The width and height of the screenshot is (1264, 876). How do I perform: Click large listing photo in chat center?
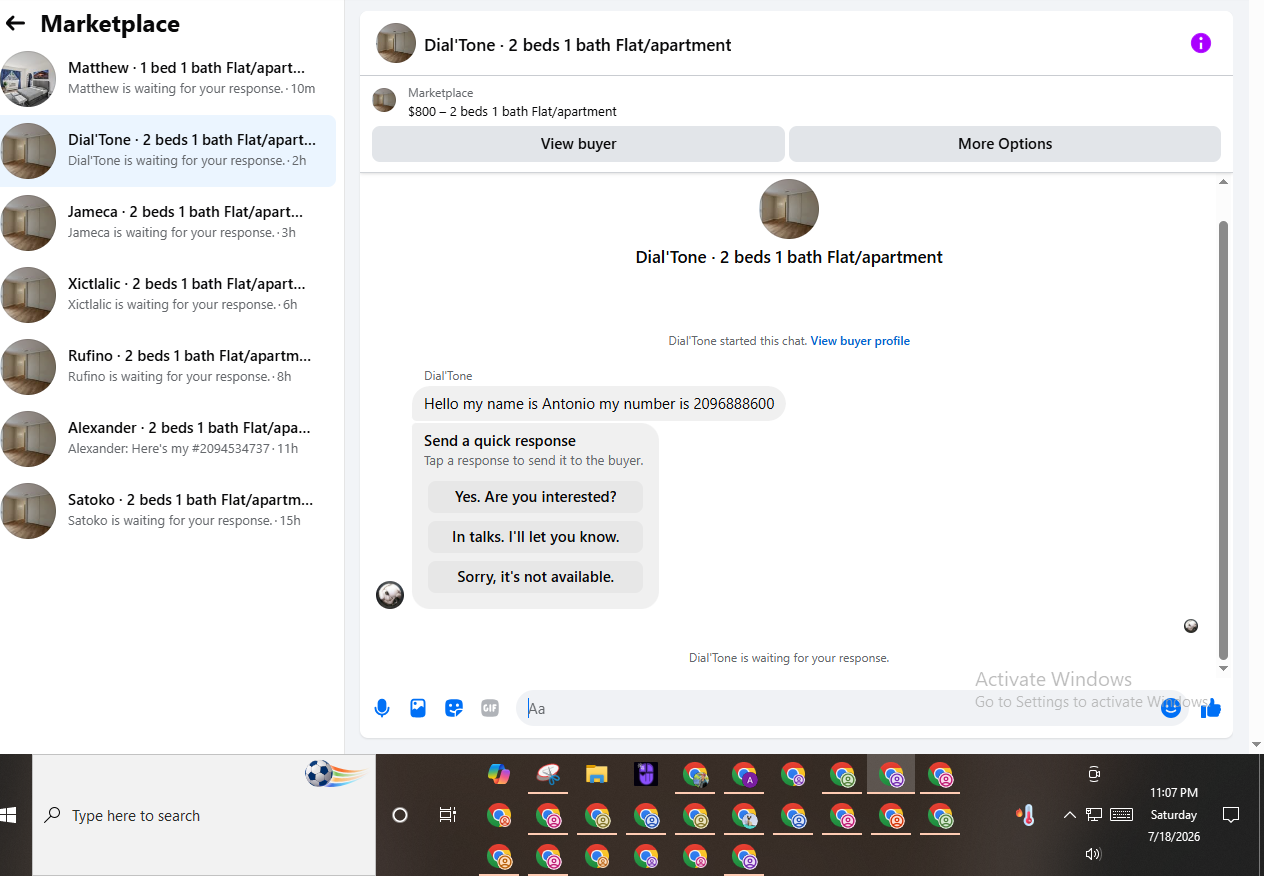tap(789, 209)
